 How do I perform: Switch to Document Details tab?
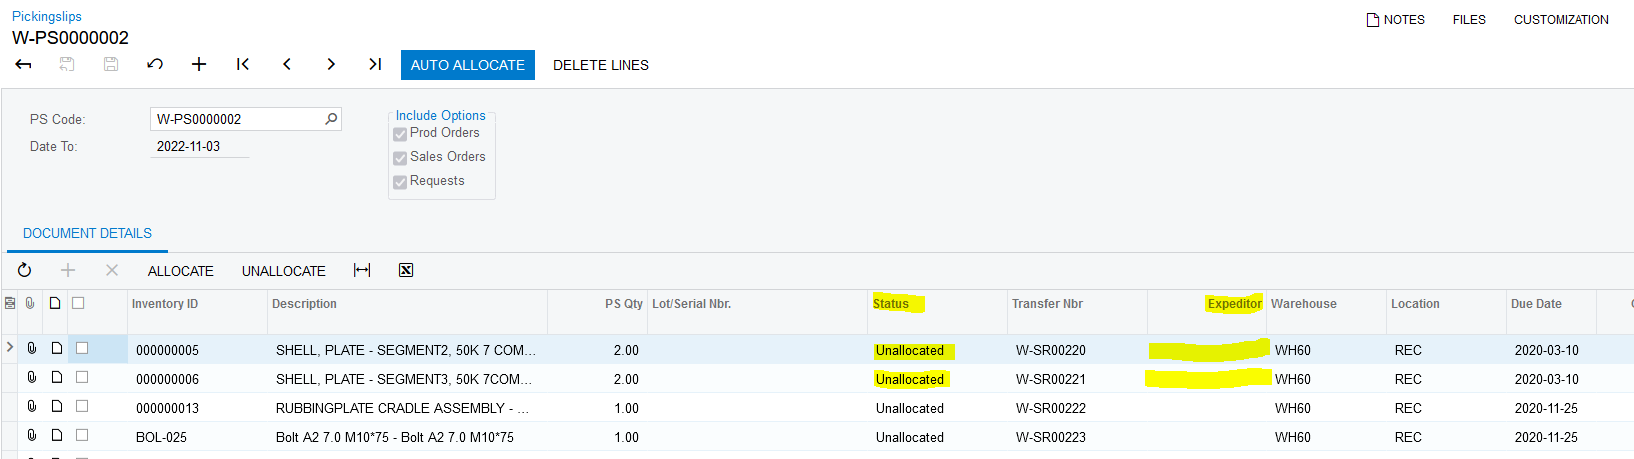tap(87, 233)
